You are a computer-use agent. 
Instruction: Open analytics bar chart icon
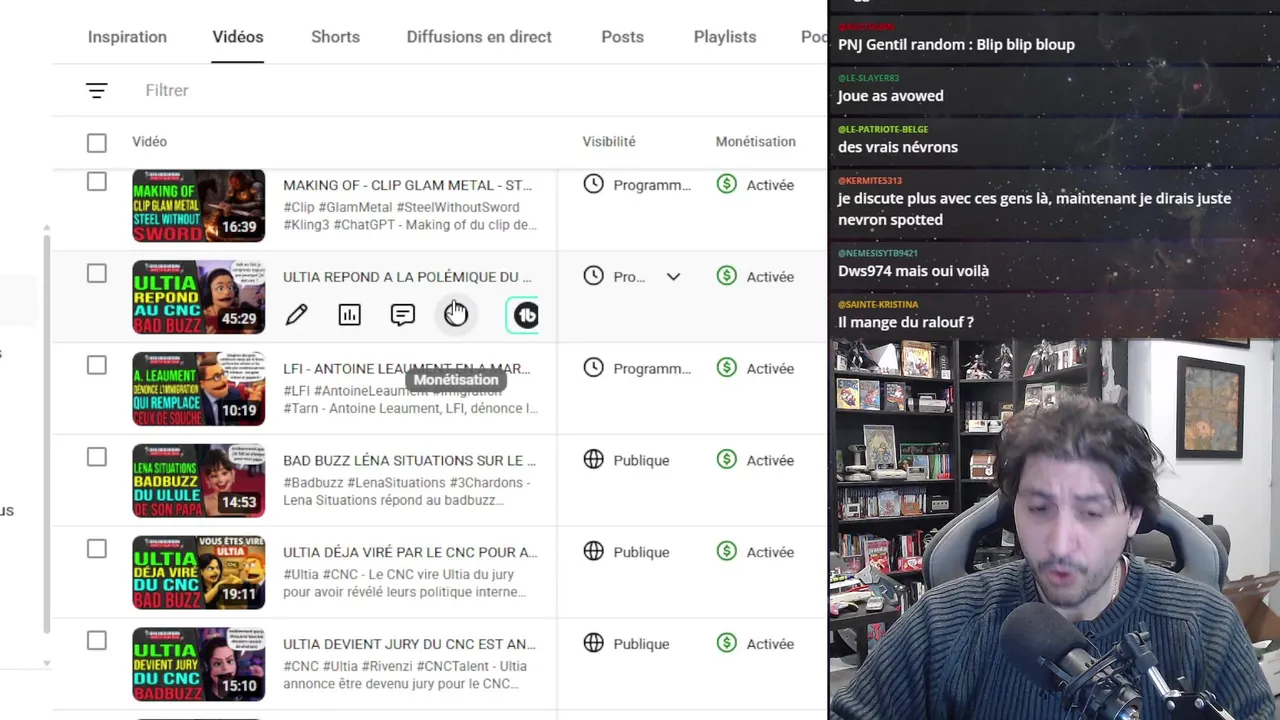coord(349,315)
